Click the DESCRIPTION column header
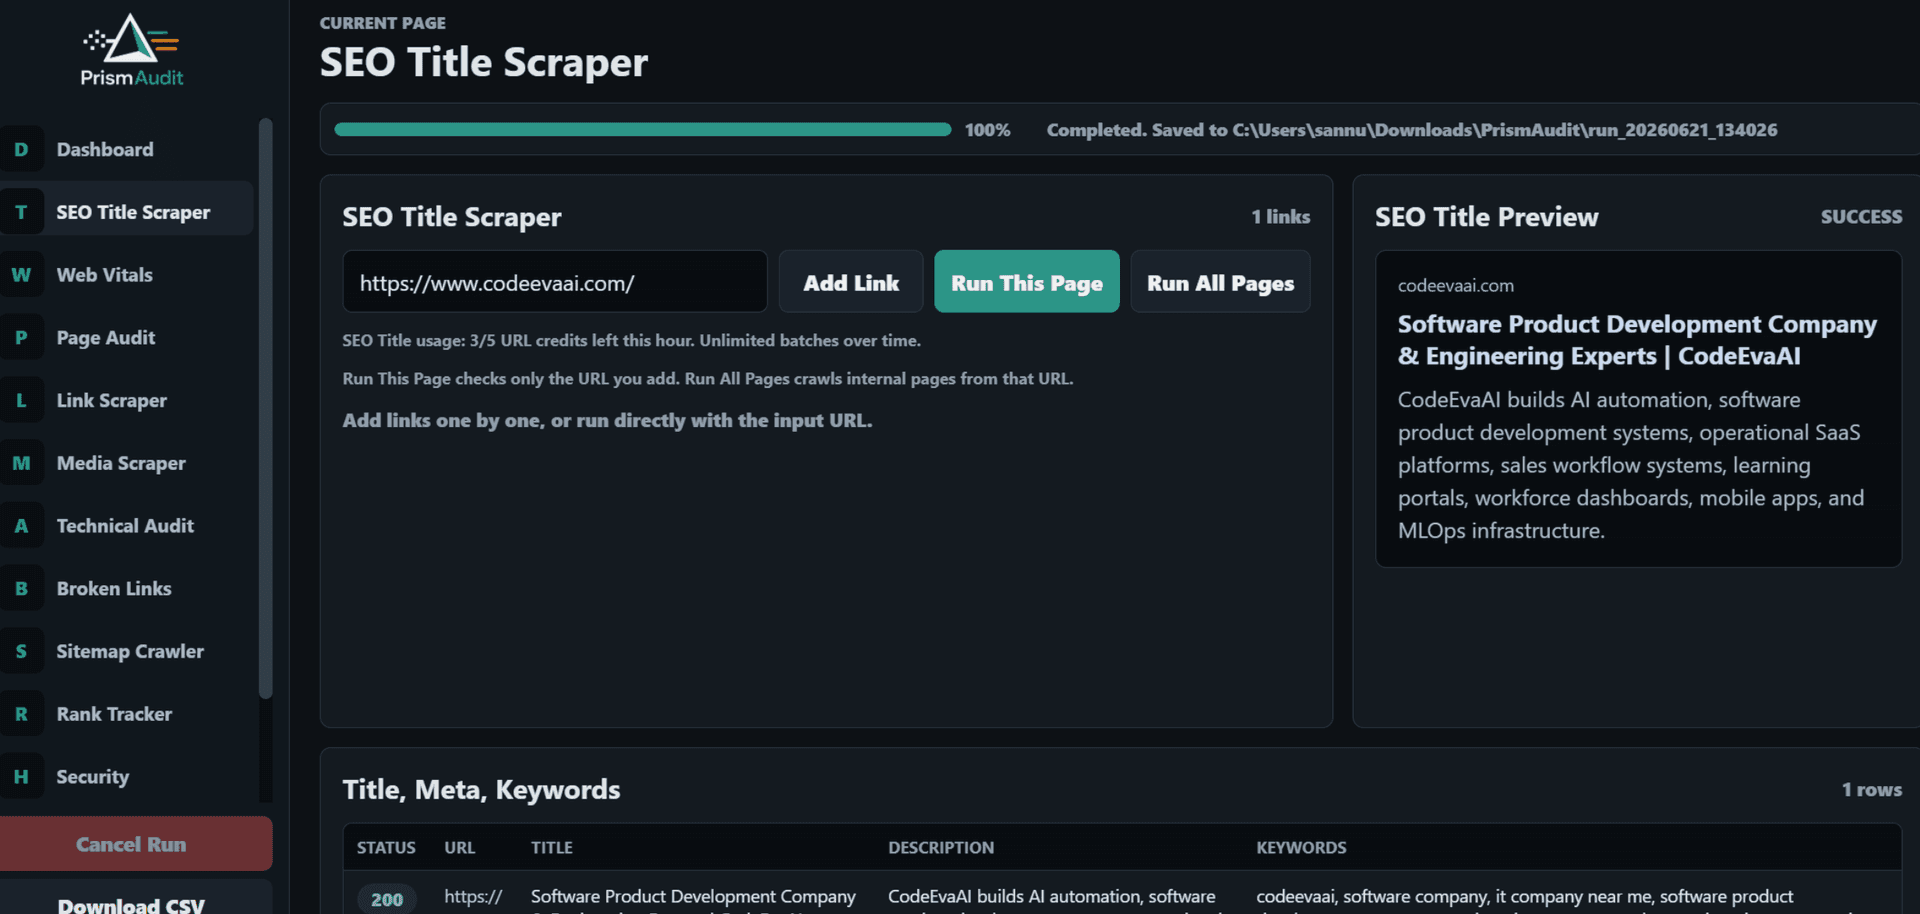Image resolution: width=1920 pixels, height=914 pixels. pyautogui.click(x=941, y=848)
